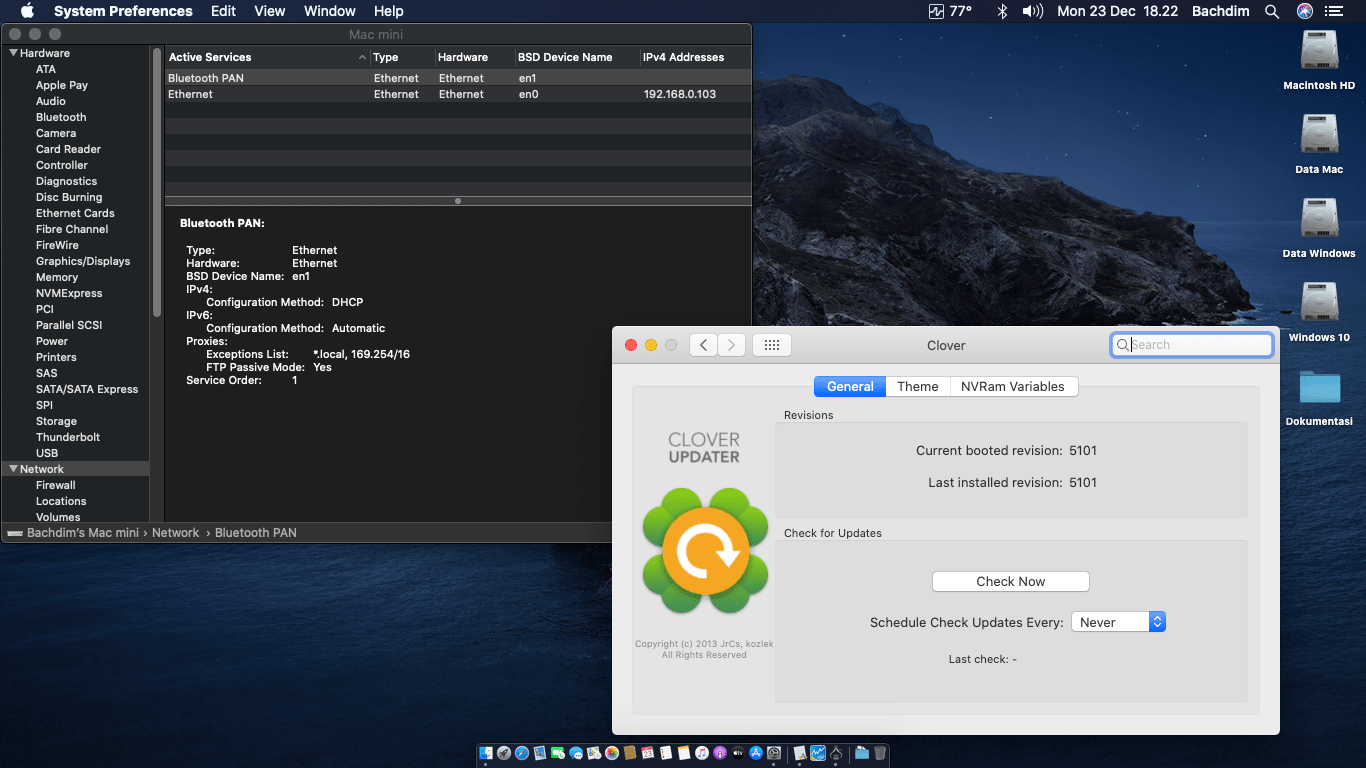Click Bachdim's Mac mini in path bar
This screenshot has width=1366, height=768.
[x=83, y=533]
